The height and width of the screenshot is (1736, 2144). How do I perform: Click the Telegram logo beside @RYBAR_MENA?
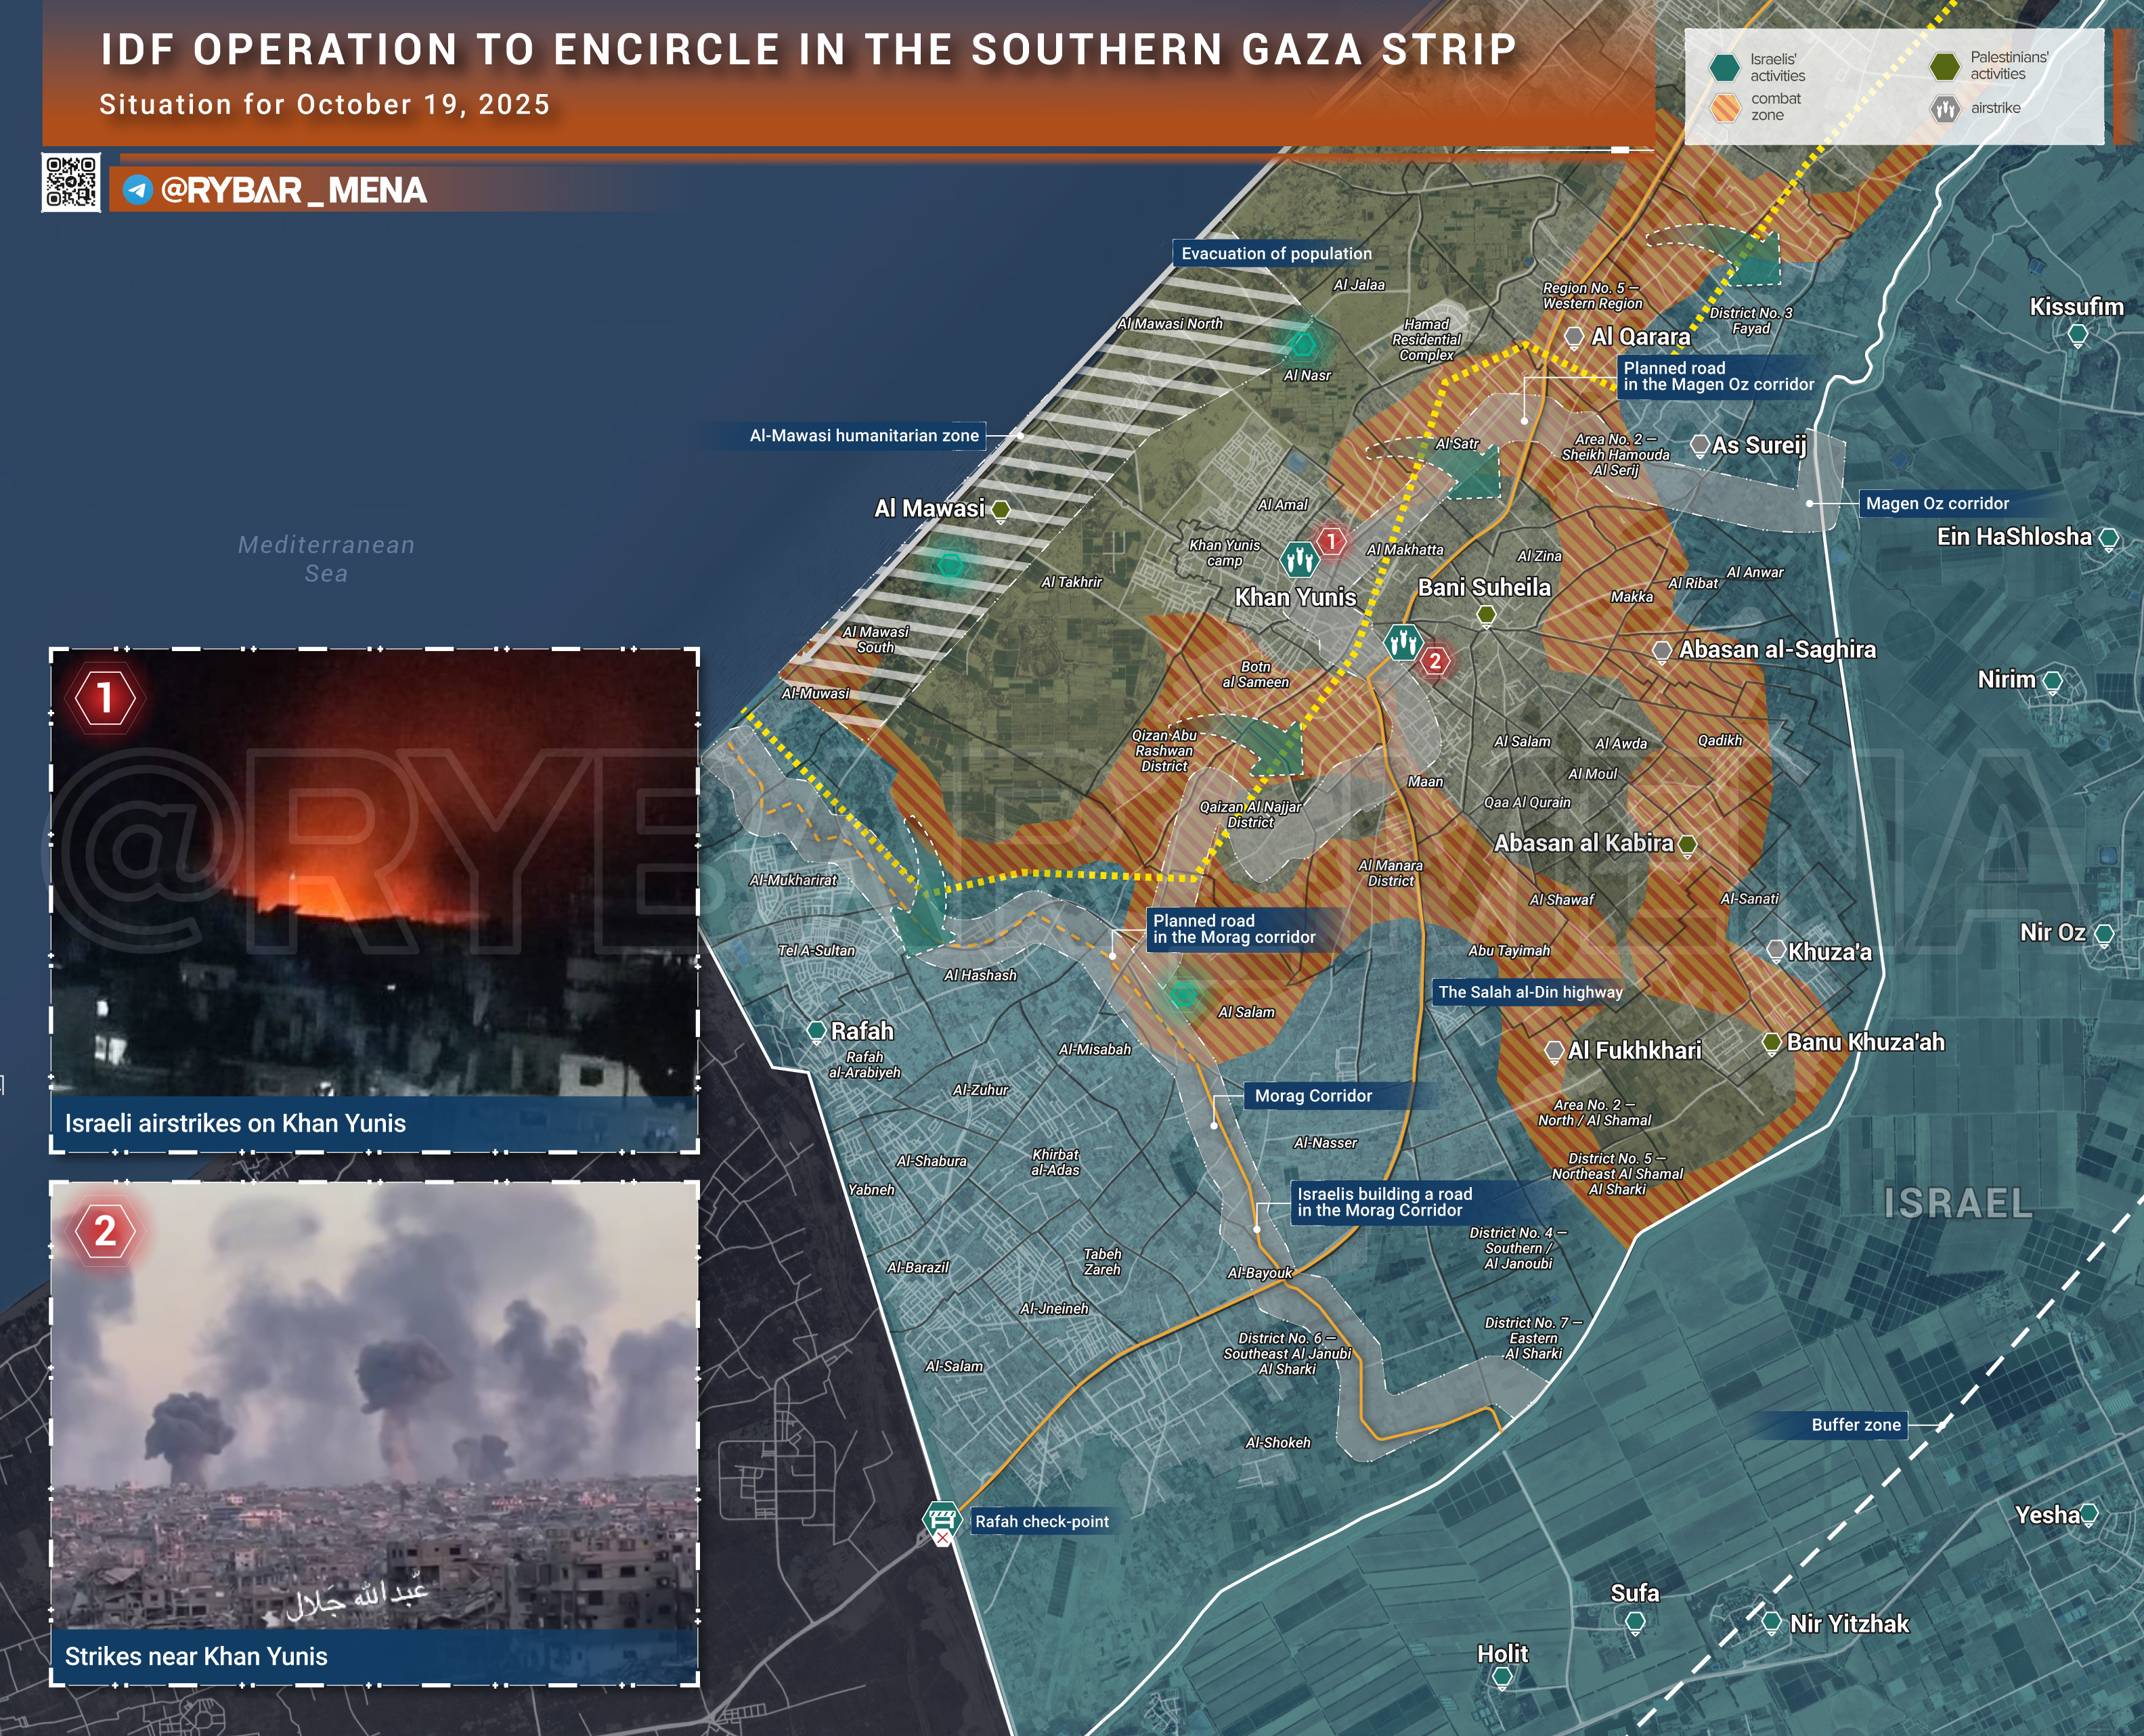coord(137,190)
